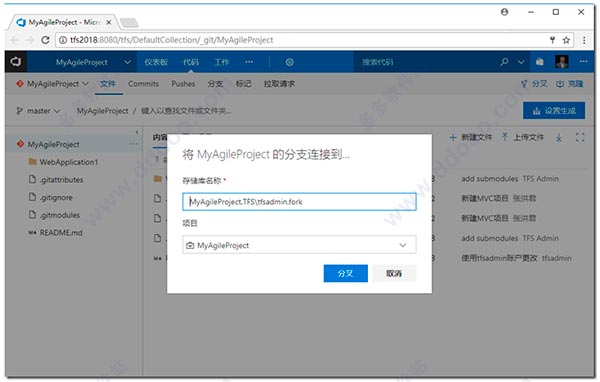Click the browser back arrow
Viewport: 600px width, 382px height.
[14, 40]
